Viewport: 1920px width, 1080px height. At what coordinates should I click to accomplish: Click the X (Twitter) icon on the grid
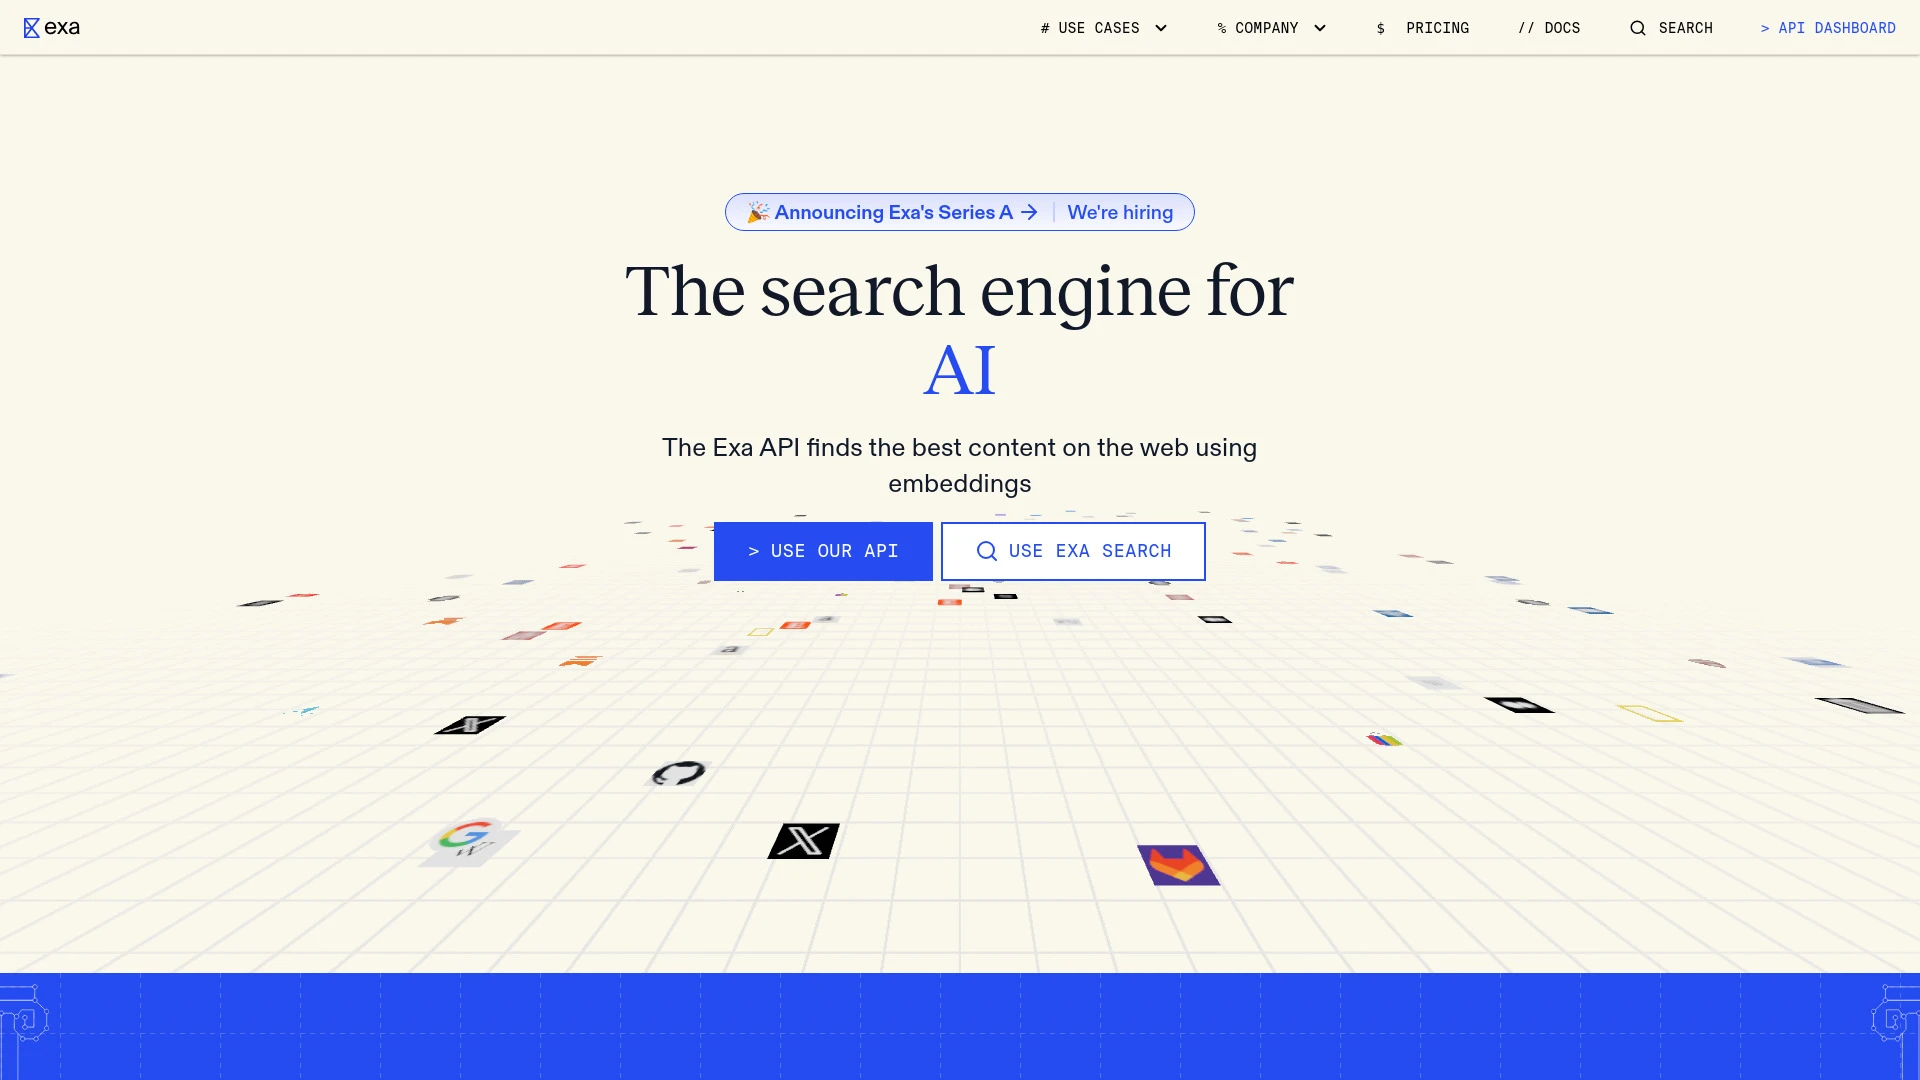coord(803,841)
